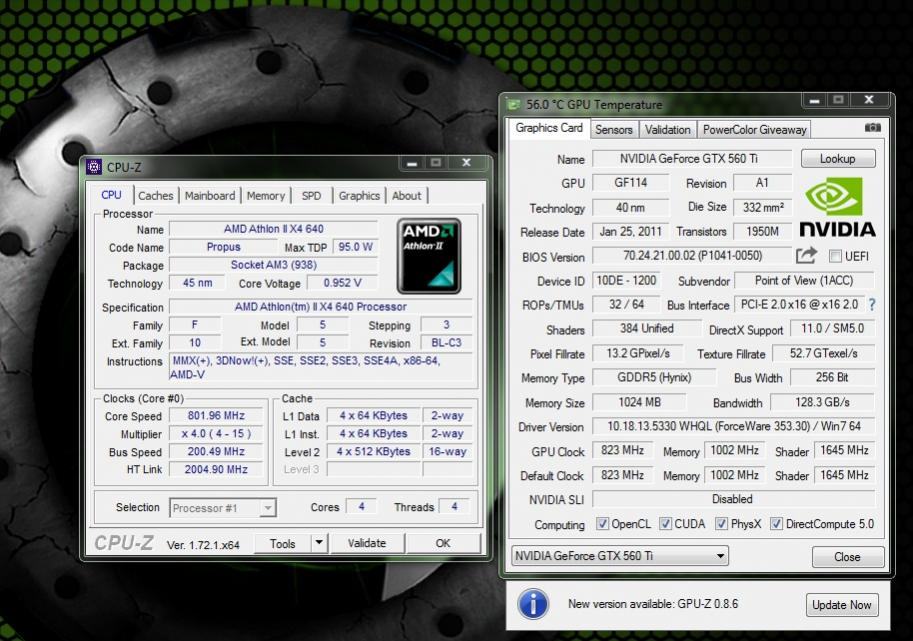Select the CPU tab in CPU-Z

[111, 194]
